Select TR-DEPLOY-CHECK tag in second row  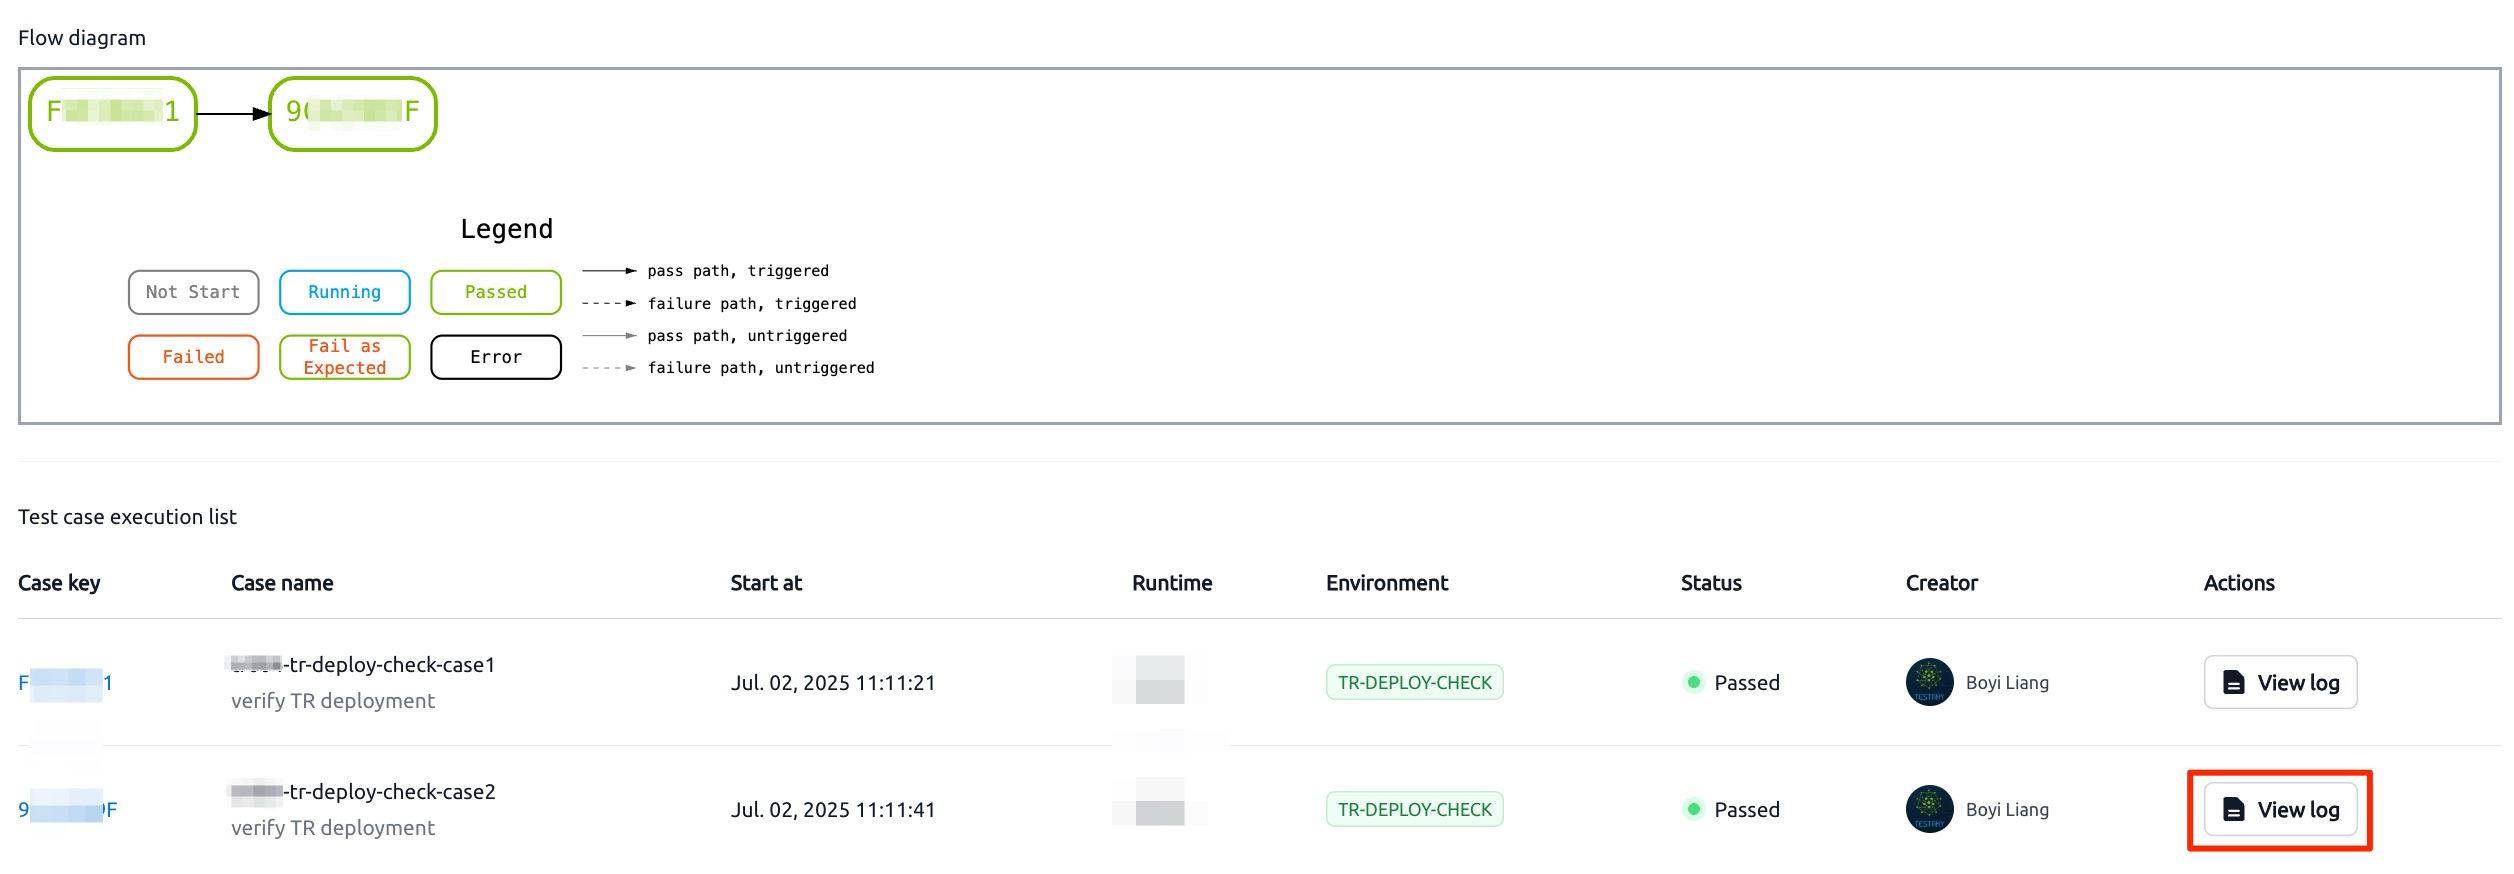tap(1414, 810)
